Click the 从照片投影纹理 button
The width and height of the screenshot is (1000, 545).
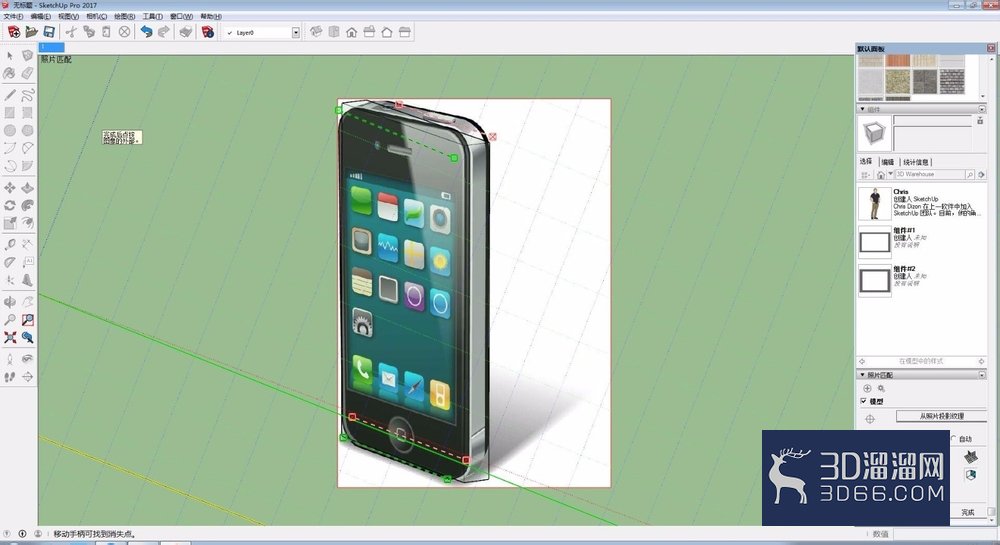[x=941, y=416]
